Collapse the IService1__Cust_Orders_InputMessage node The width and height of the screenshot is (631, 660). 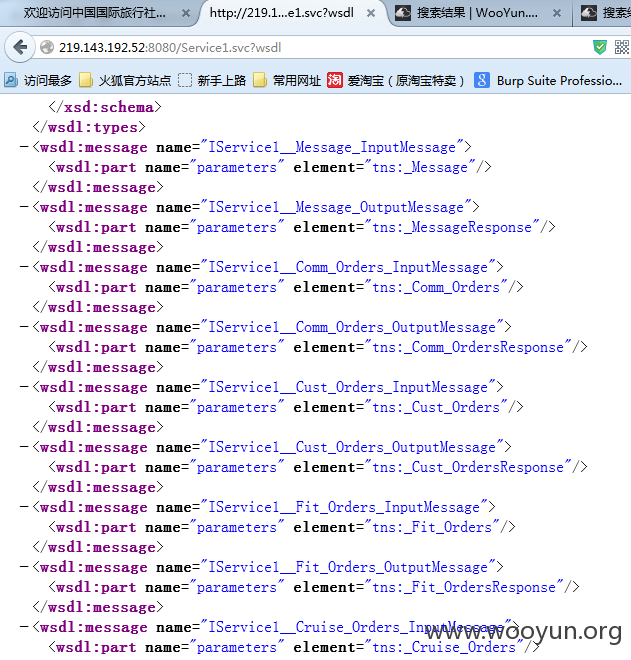[24, 386]
